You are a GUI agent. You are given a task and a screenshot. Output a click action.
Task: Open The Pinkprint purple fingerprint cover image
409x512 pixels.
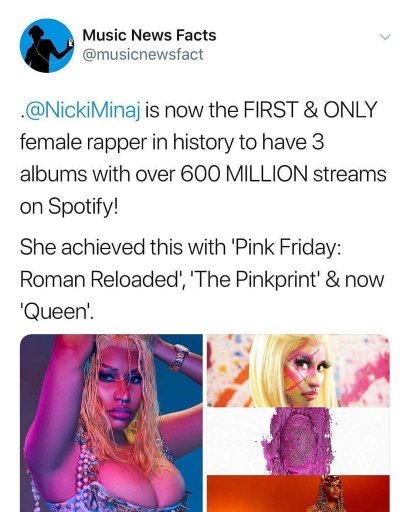(298, 441)
